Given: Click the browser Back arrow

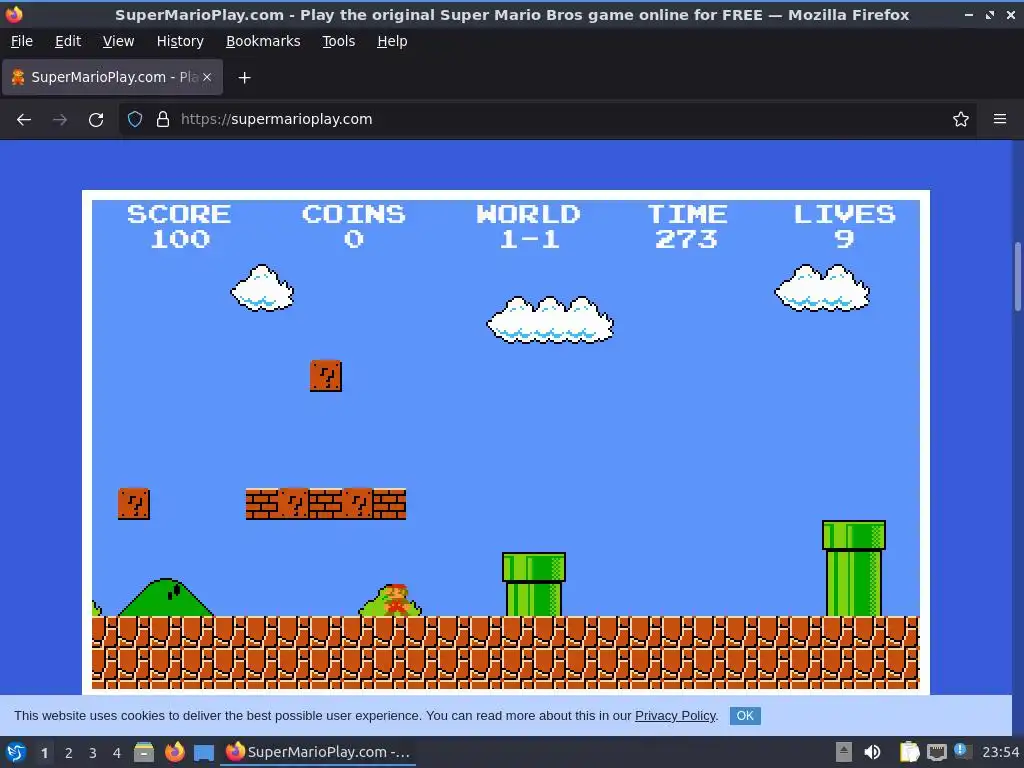Looking at the screenshot, I should (24, 120).
